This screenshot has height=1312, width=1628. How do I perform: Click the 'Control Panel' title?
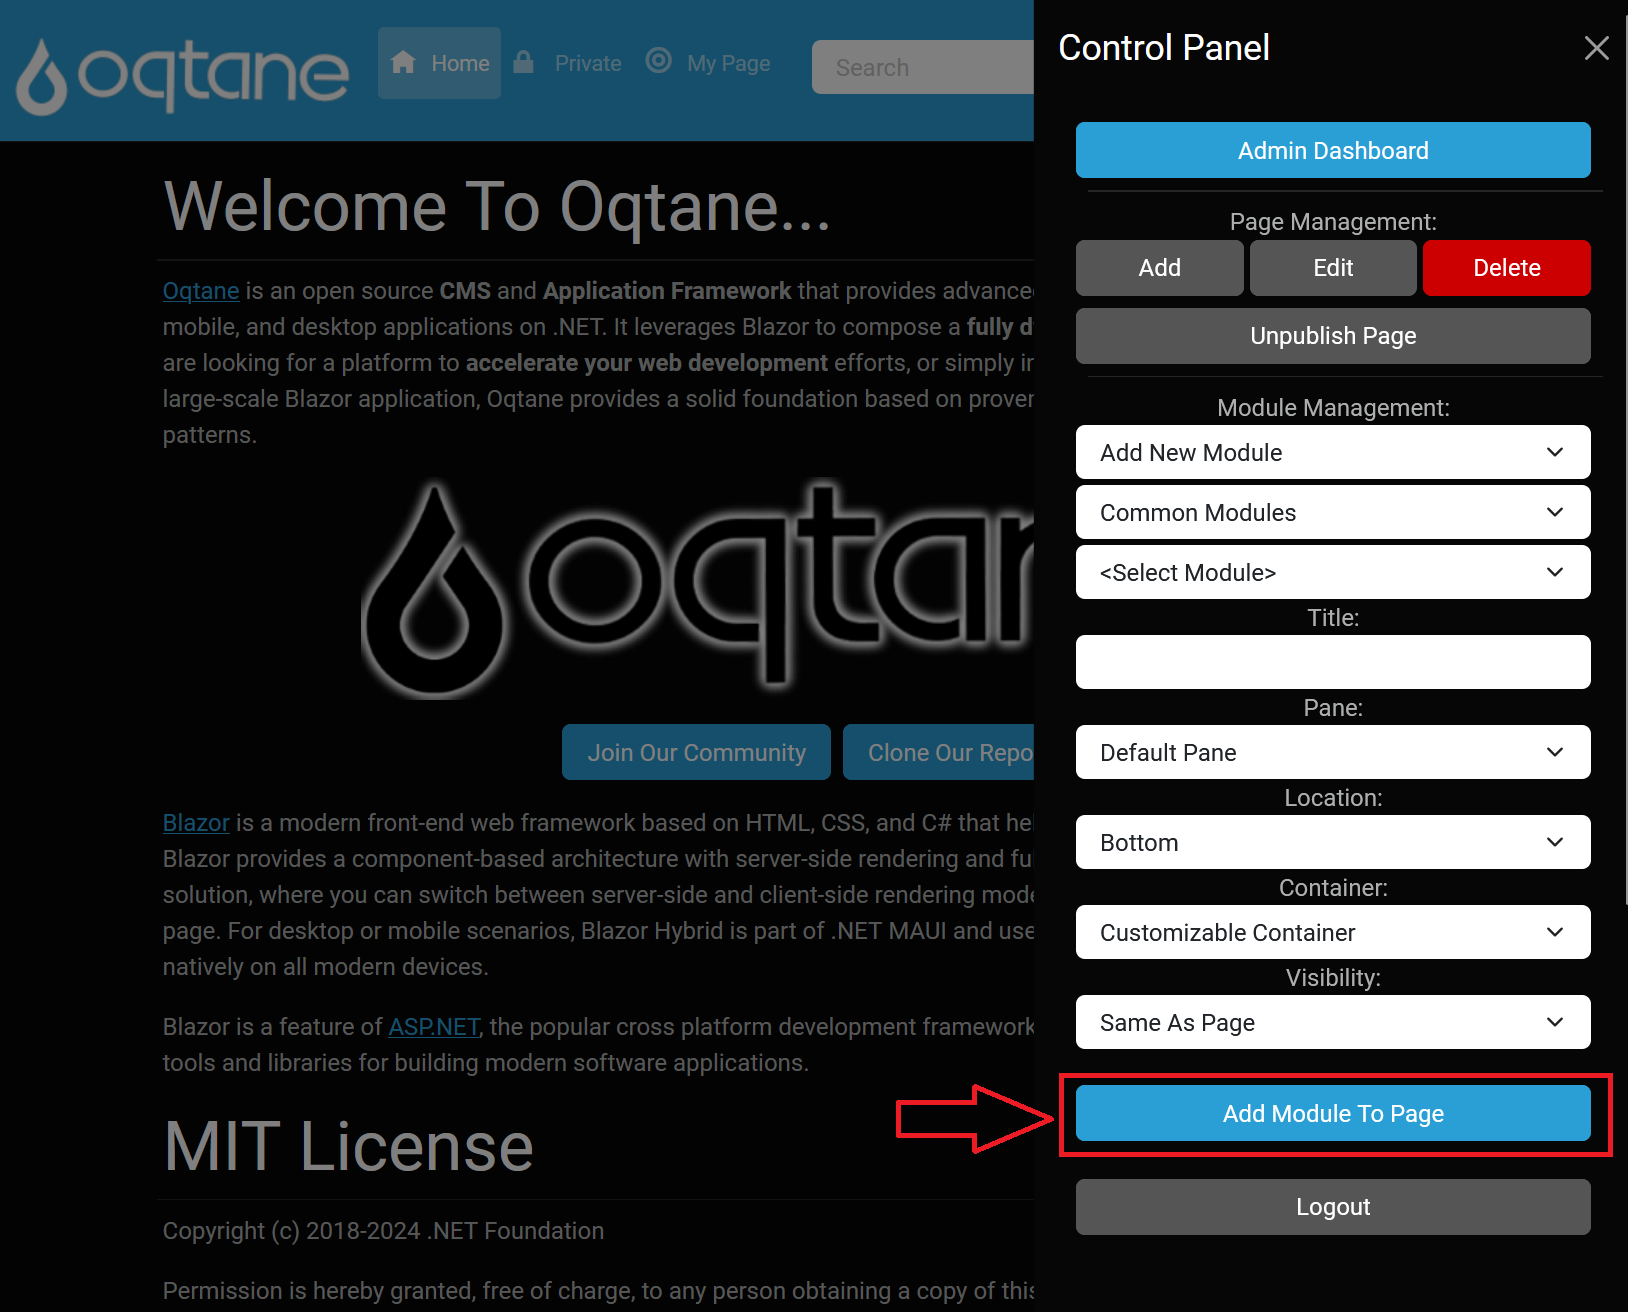click(x=1164, y=48)
